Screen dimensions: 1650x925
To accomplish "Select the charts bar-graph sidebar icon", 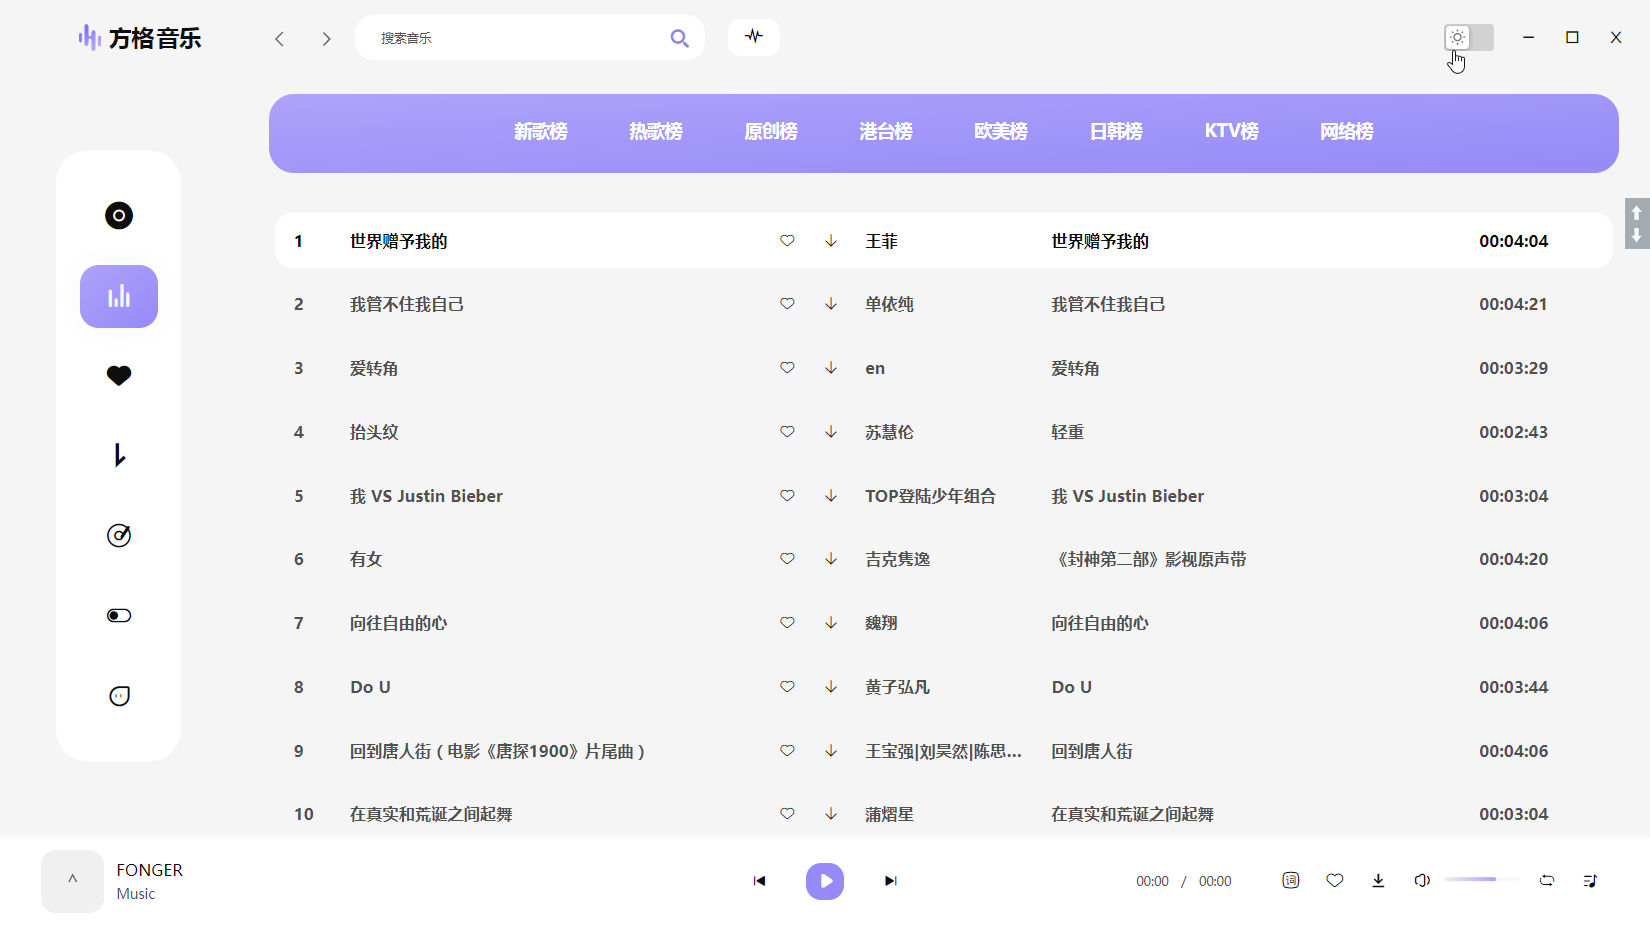I will pyautogui.click(x=119, y=296).
